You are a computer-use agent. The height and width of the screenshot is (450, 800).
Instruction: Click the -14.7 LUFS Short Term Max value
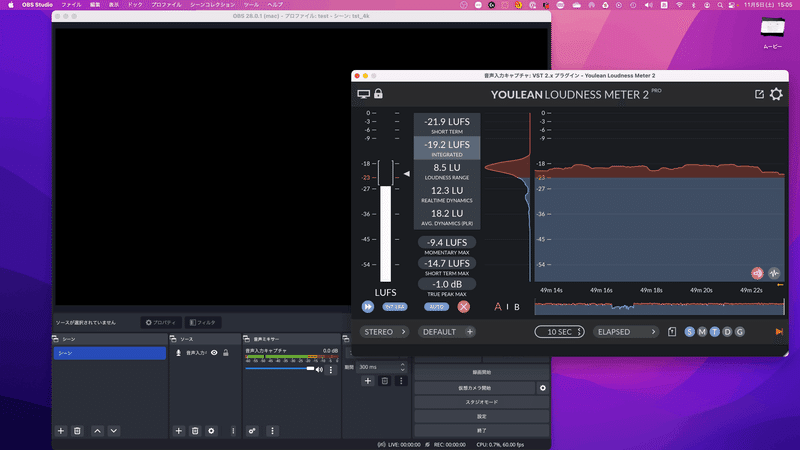(447, 263)
